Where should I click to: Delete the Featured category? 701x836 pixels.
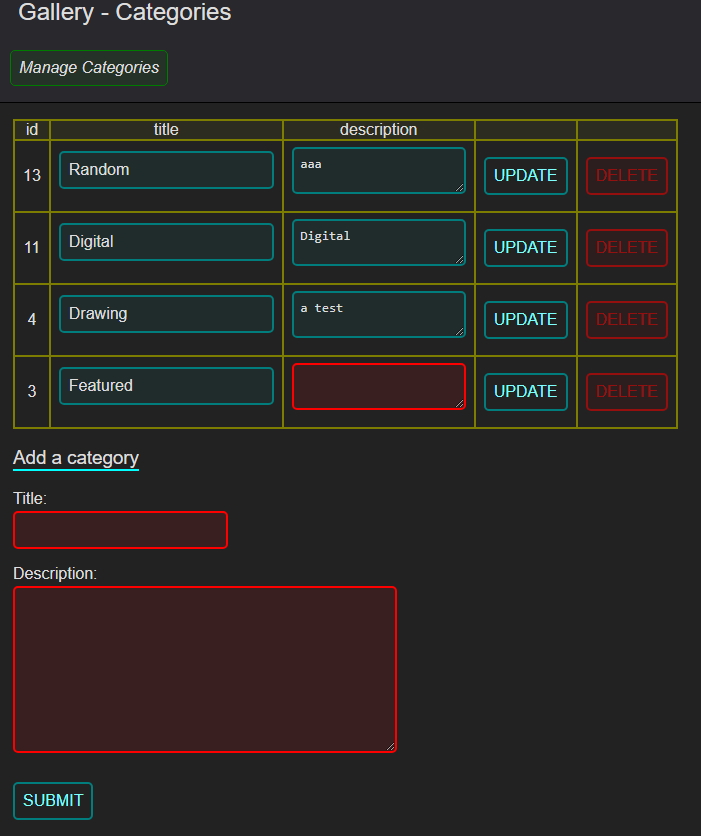pos(626,392)
